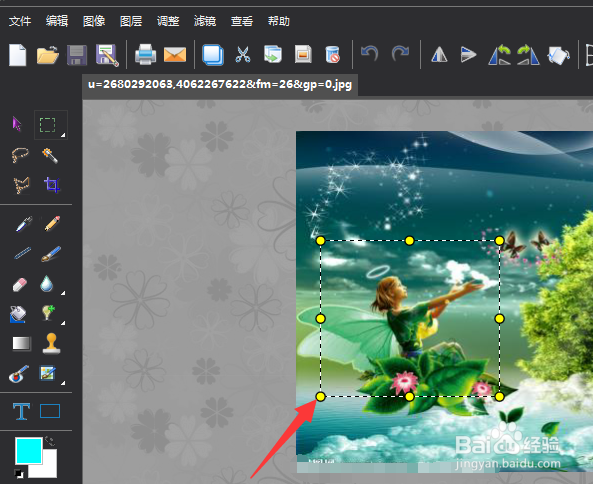Open the 调整 menu

[x=168, y=21]
